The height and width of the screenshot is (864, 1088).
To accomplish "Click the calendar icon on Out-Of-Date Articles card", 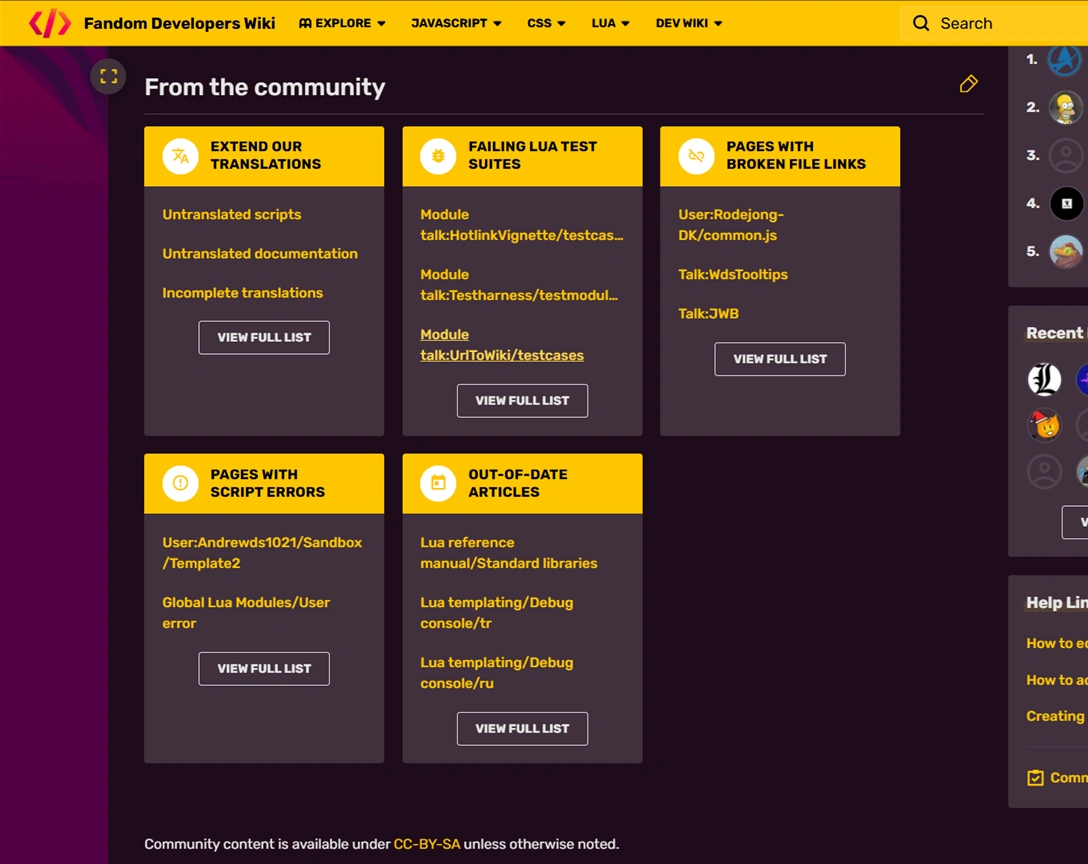I will tap(438, 483).
